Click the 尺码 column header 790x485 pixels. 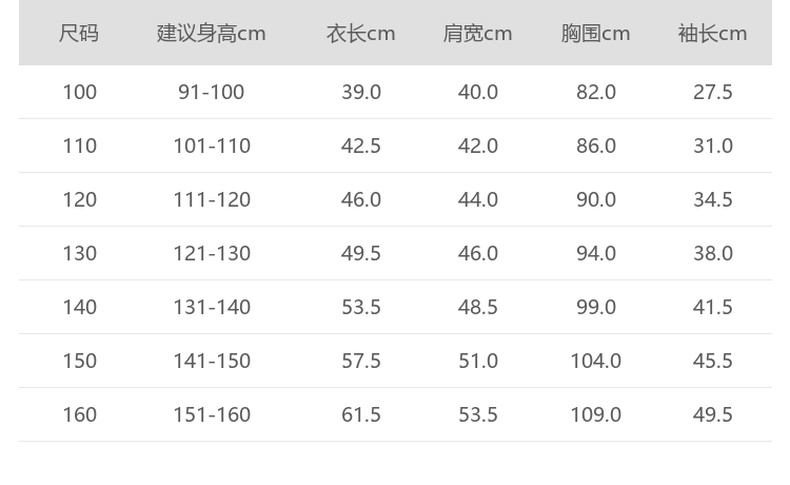(79, 33)
